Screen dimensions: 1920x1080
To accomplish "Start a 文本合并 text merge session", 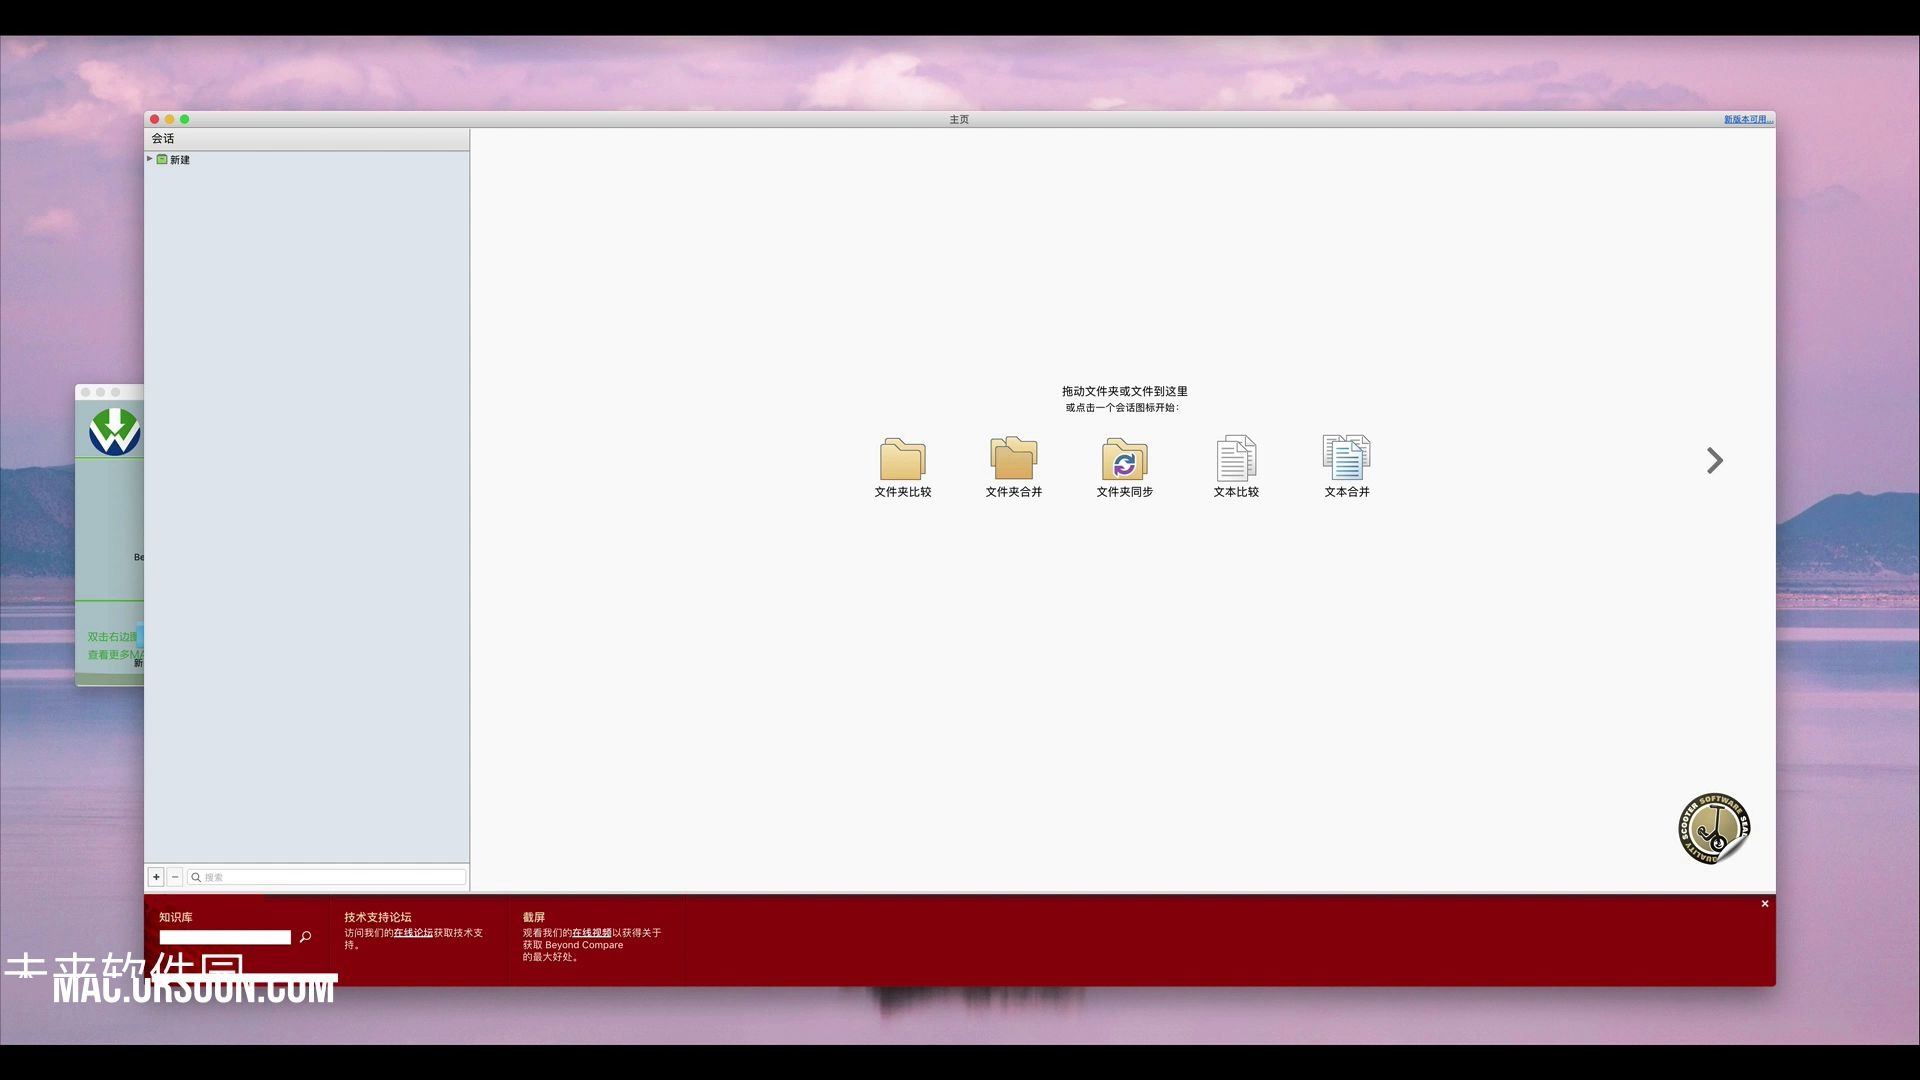I will pos(1347,467).
